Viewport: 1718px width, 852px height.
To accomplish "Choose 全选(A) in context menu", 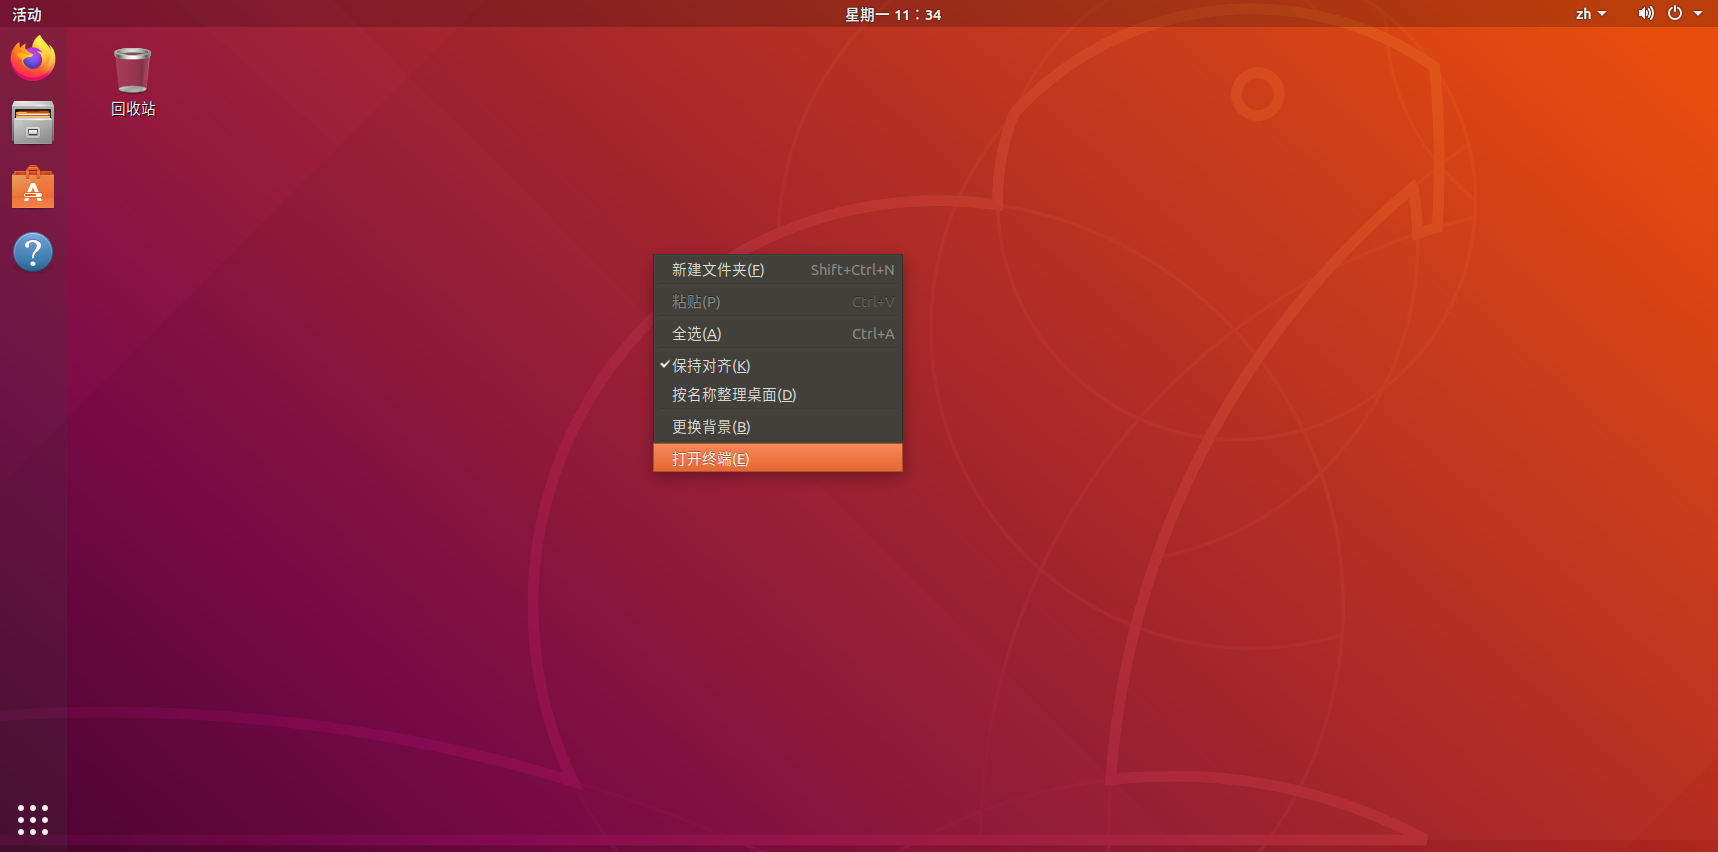I will (778, 334).
